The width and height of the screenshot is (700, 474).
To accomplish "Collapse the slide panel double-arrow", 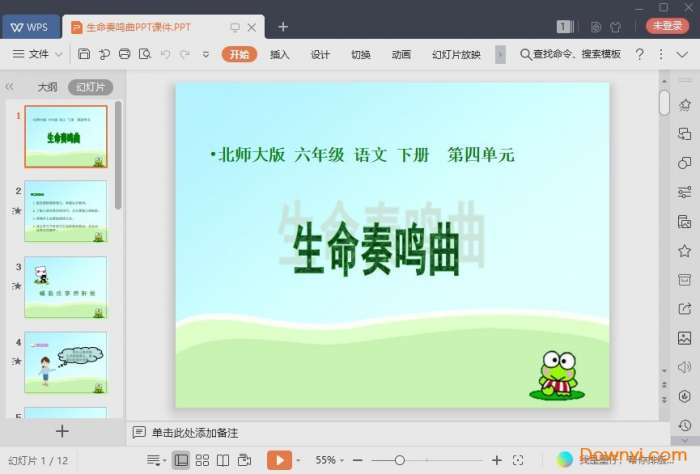I will point(9,87).
